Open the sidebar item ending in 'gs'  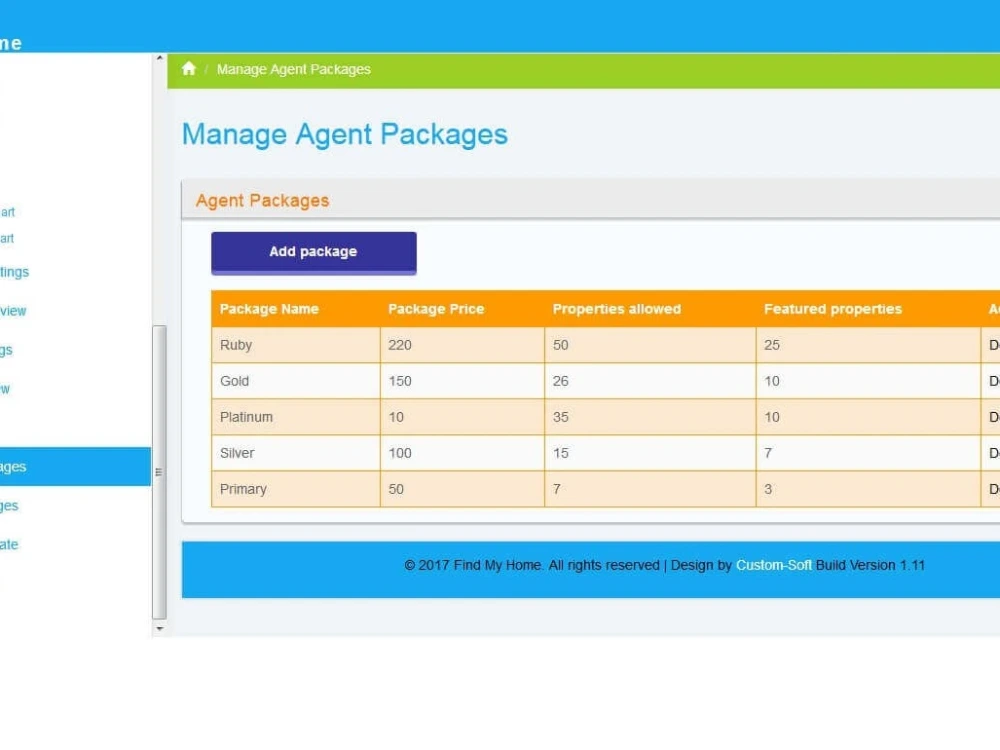[x=6, y=350]
